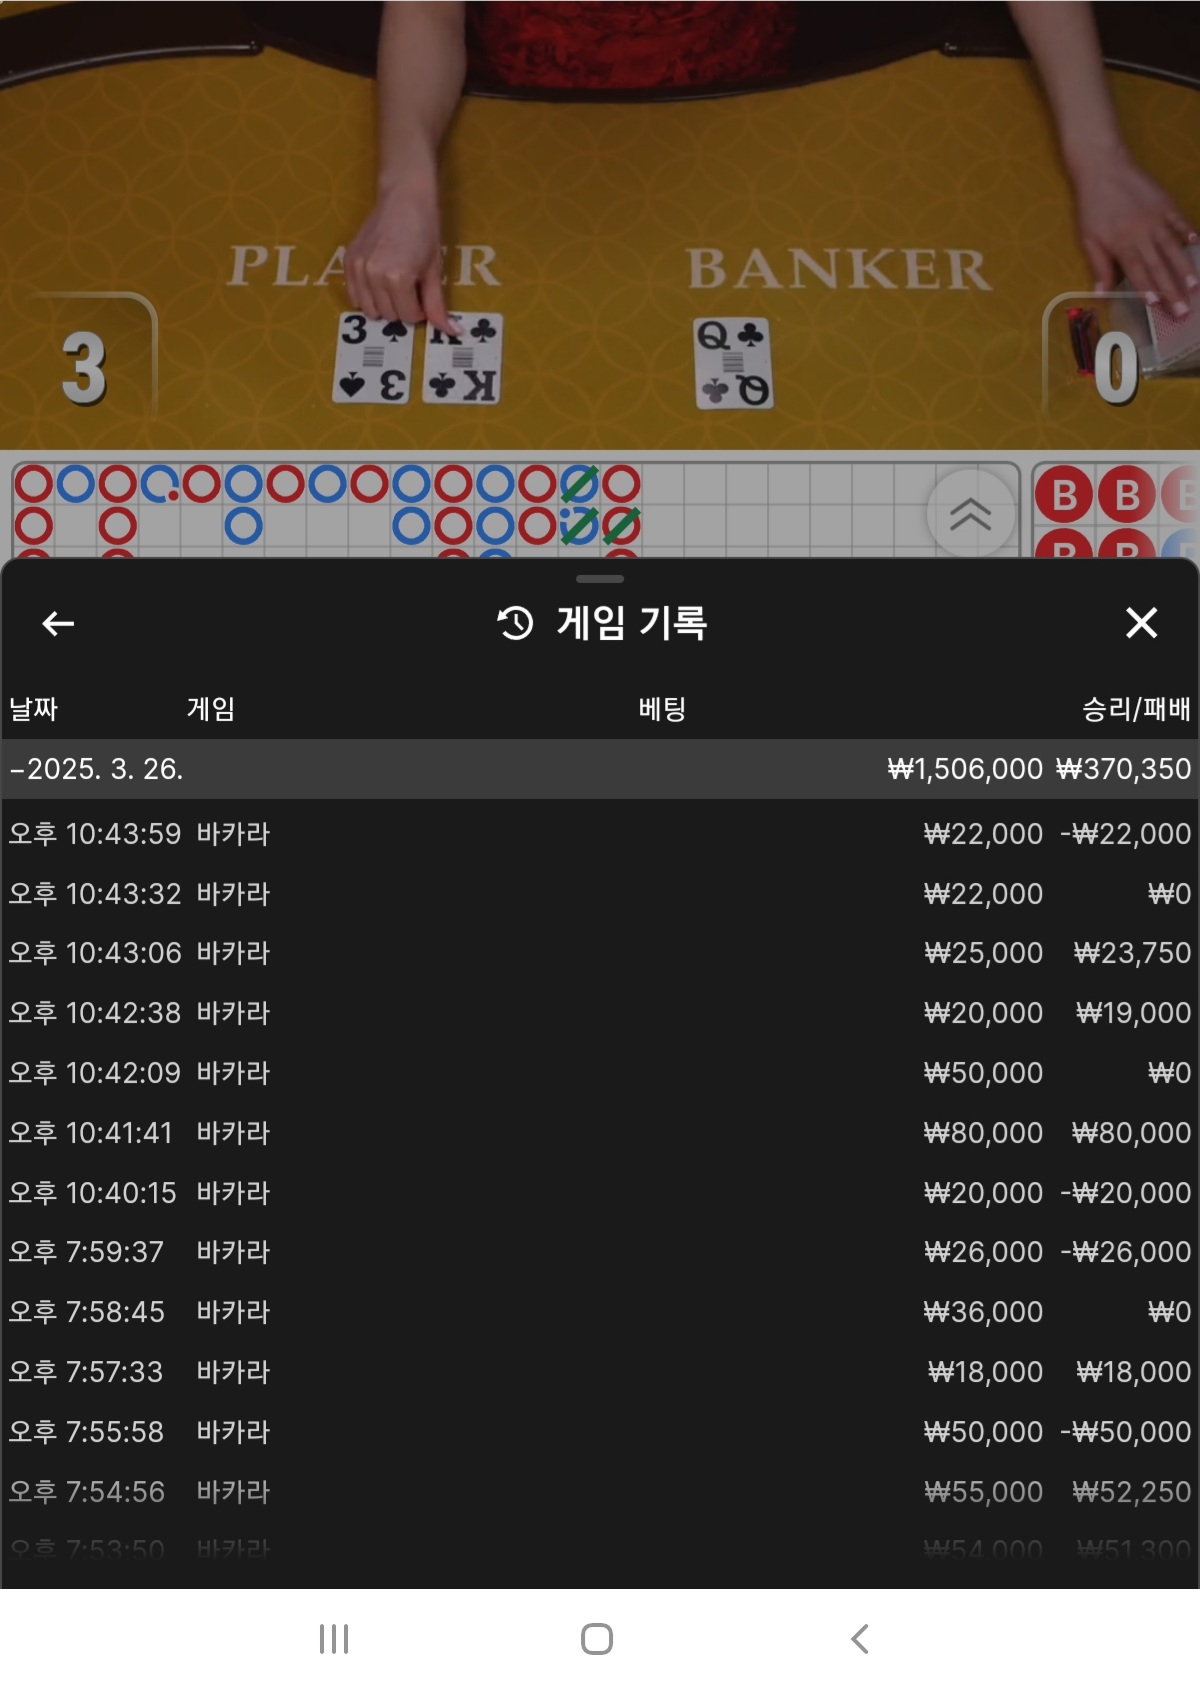Open the 오후 10:43:59 바카라 record
This screenshot has width=1200, height=1685.
pyautogui.click(x=600, y=834)
